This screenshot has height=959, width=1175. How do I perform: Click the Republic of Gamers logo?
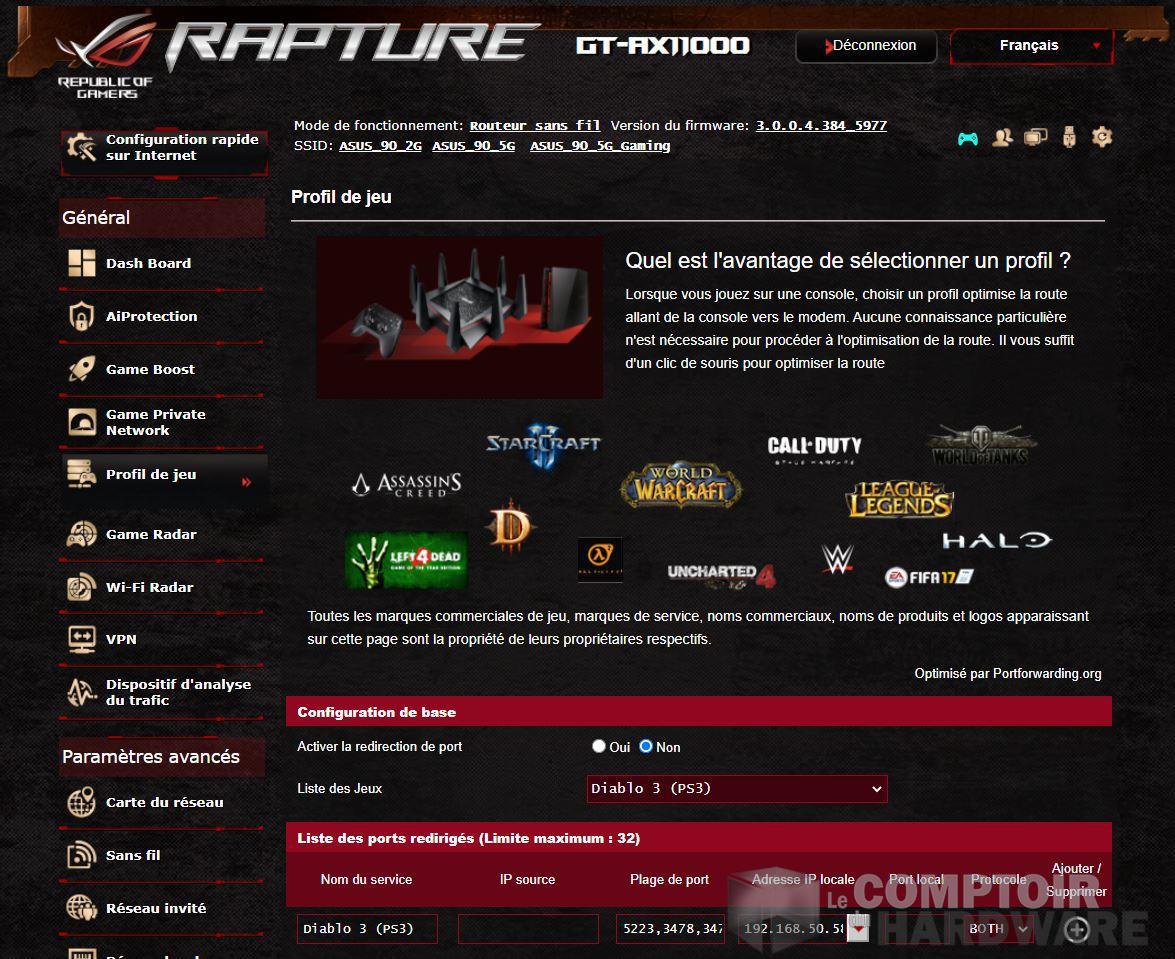click(x=106, y=56)
